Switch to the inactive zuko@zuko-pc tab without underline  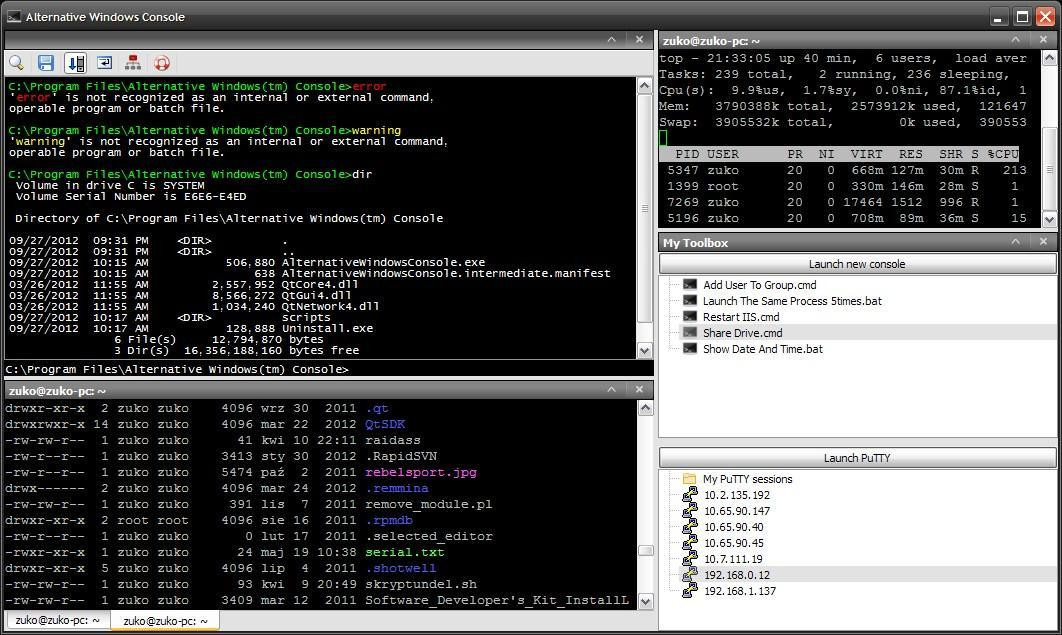[57, 620]
